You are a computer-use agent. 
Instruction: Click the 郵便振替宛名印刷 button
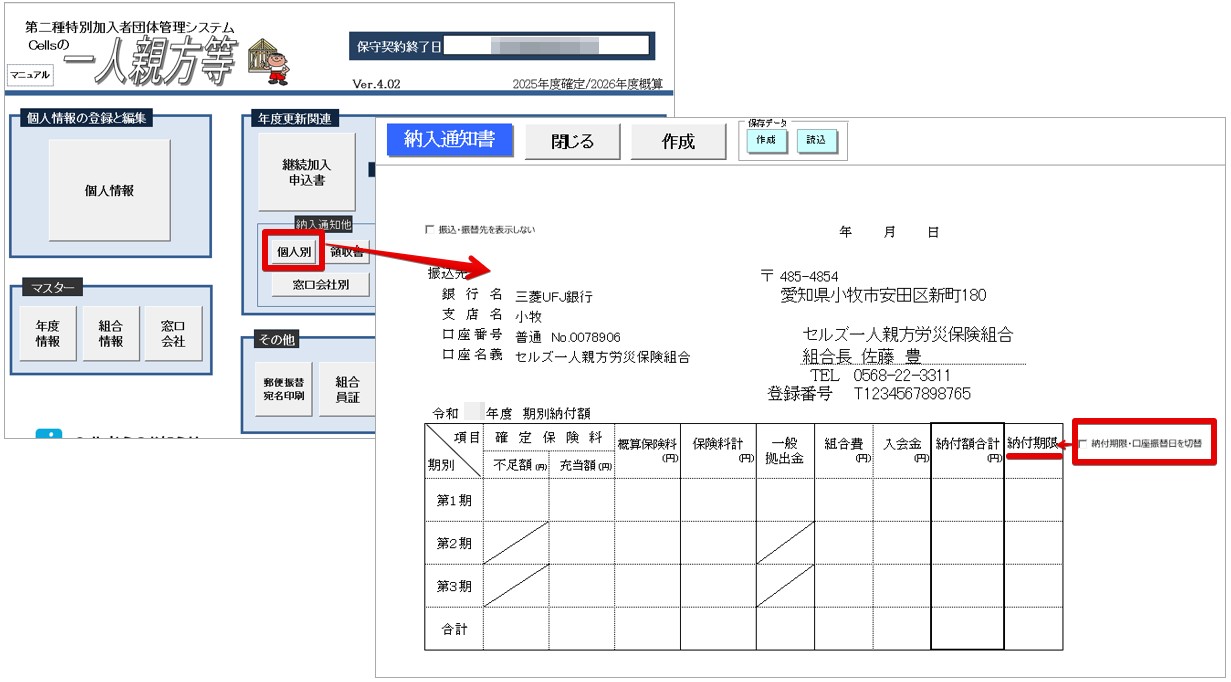click(285, 388)
